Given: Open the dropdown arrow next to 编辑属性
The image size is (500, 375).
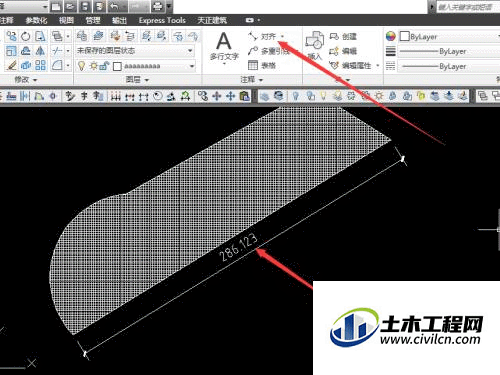Looking at the screenshot, I should (378, 66).
